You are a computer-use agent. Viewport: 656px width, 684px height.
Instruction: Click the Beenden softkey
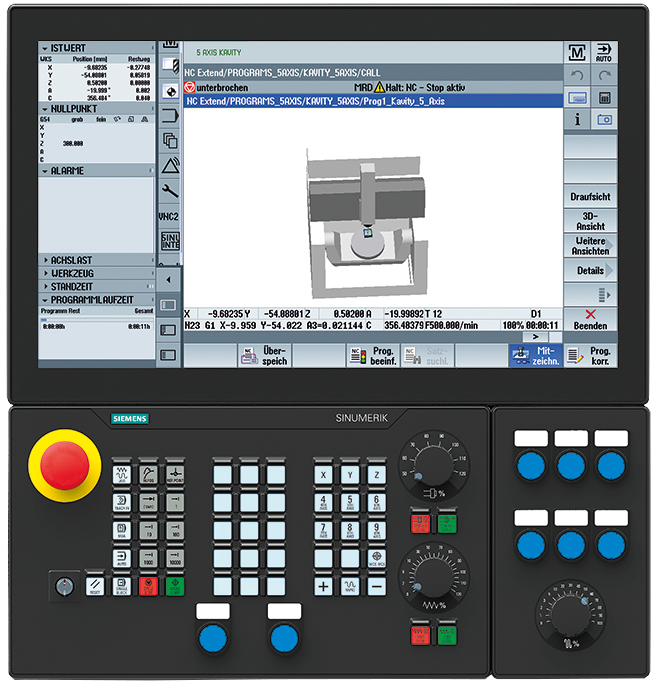click(590, 320)
